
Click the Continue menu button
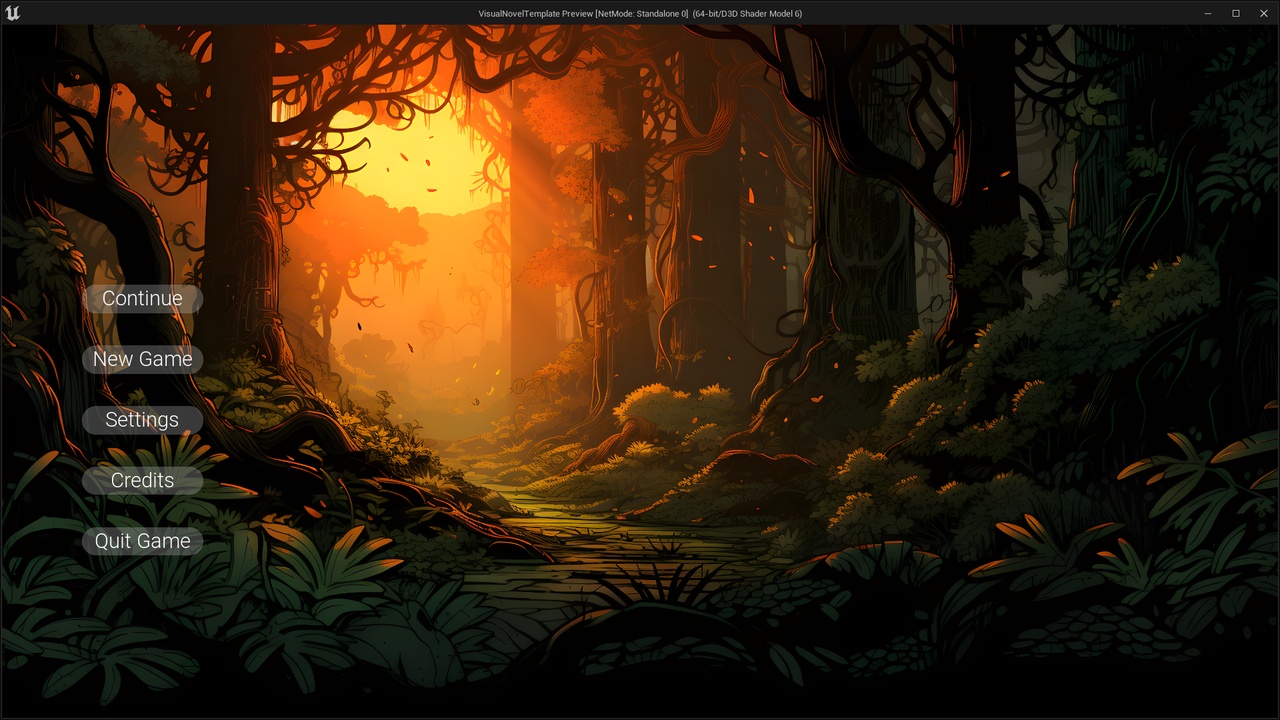pyautogui.click(x=142, y=298)
